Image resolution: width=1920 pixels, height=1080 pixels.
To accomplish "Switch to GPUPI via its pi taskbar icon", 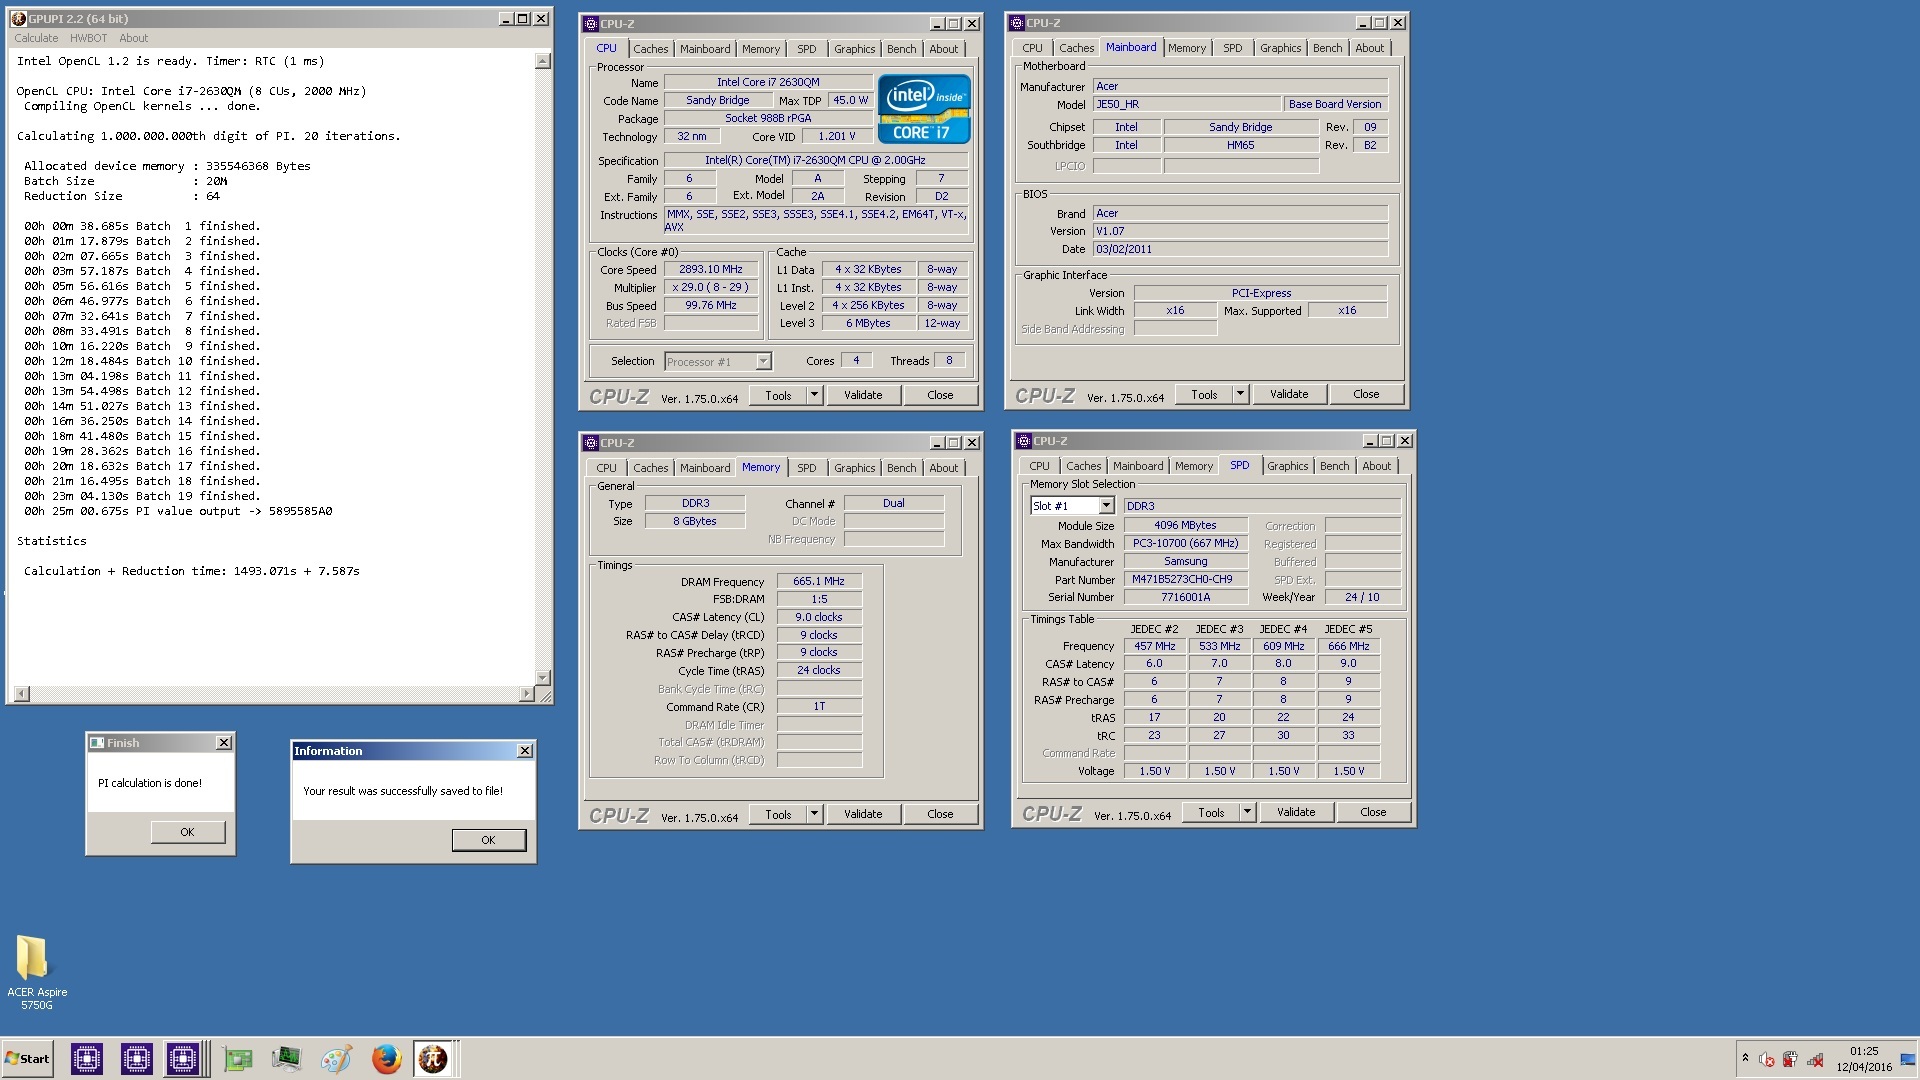I will click(x=434, y=1059).
